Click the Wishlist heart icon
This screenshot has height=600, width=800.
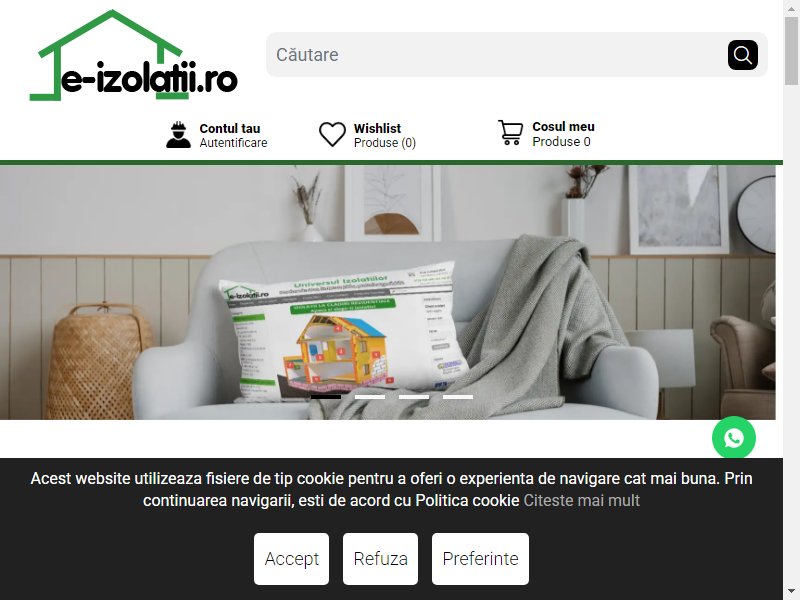332,135
